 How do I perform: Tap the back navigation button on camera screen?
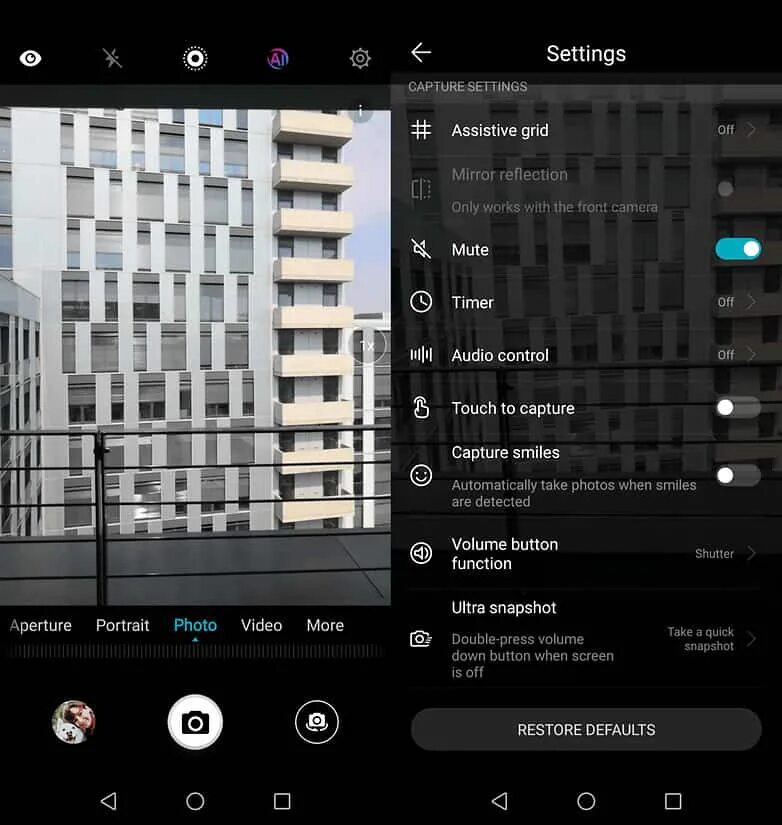[108, 801]
